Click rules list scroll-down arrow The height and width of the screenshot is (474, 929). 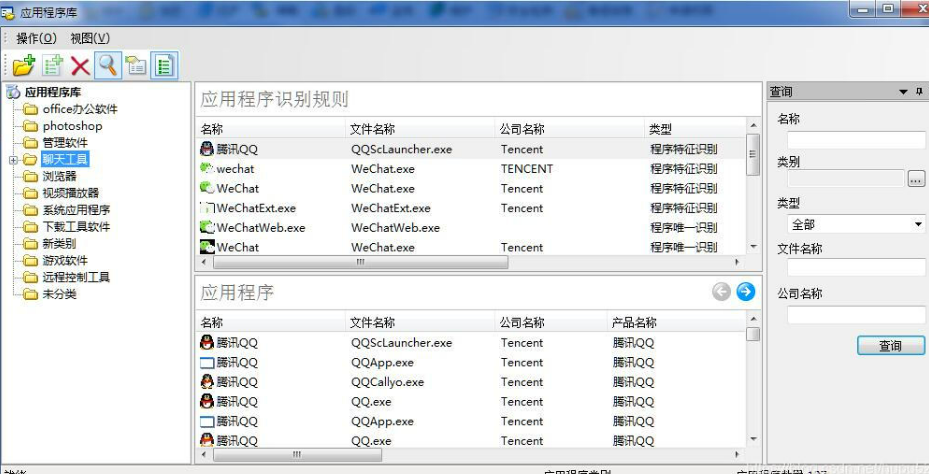click(x=753, y=246)
